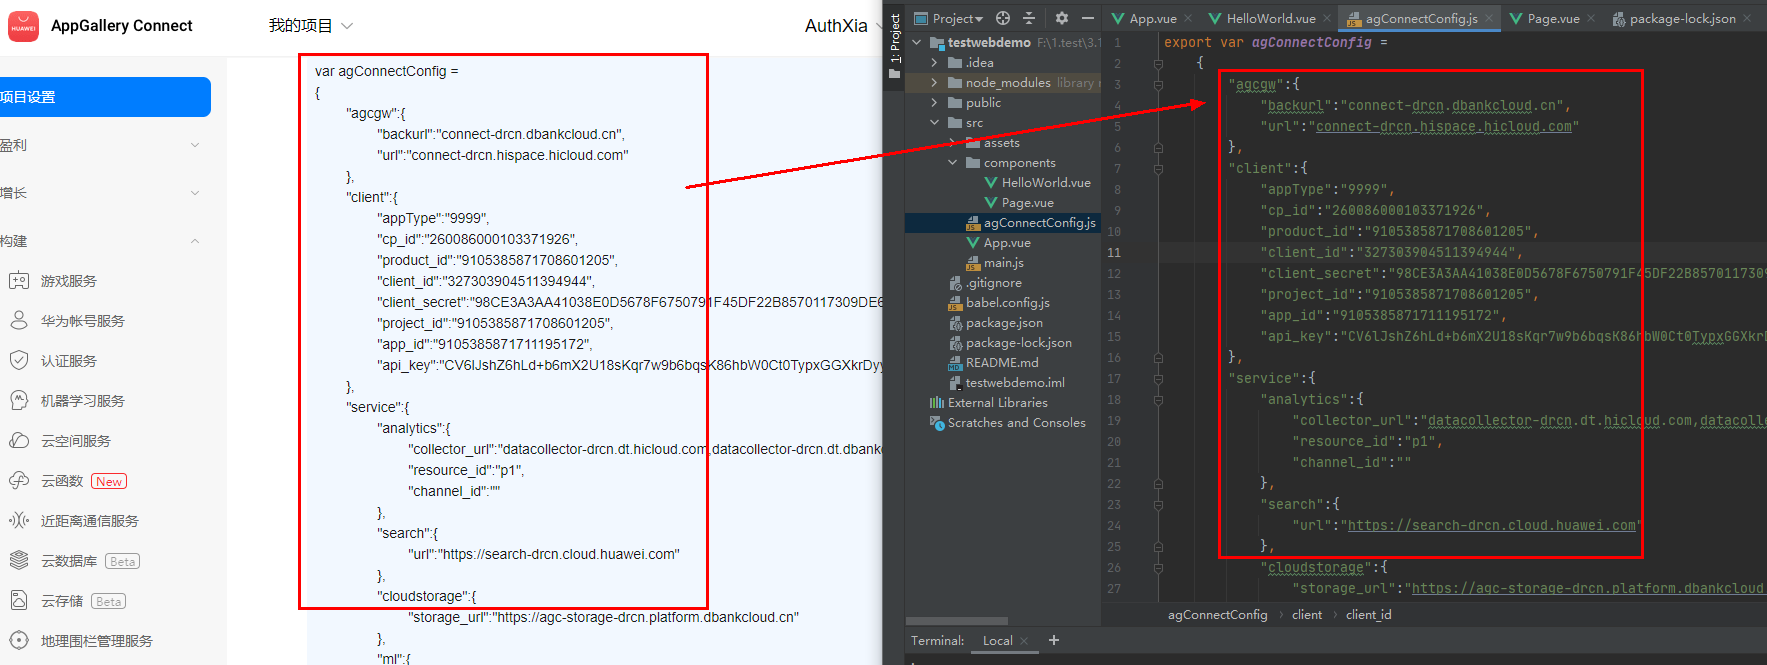Viewport: 1767px width, 665px height.
Task: Expand the .idea folder
Action: [x=934, y=63]
